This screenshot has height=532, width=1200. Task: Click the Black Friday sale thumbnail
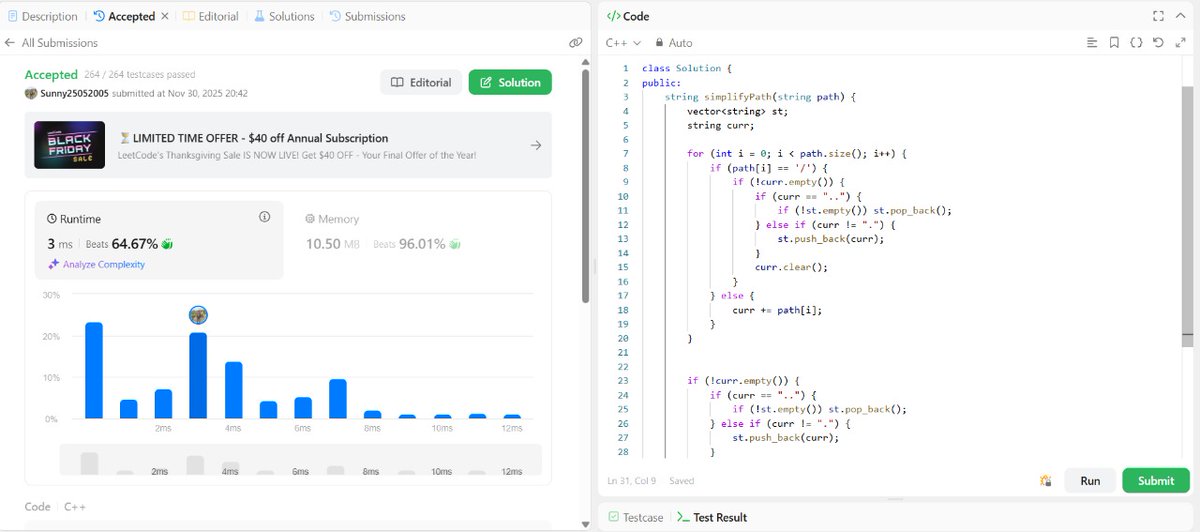tap(69, 145)
